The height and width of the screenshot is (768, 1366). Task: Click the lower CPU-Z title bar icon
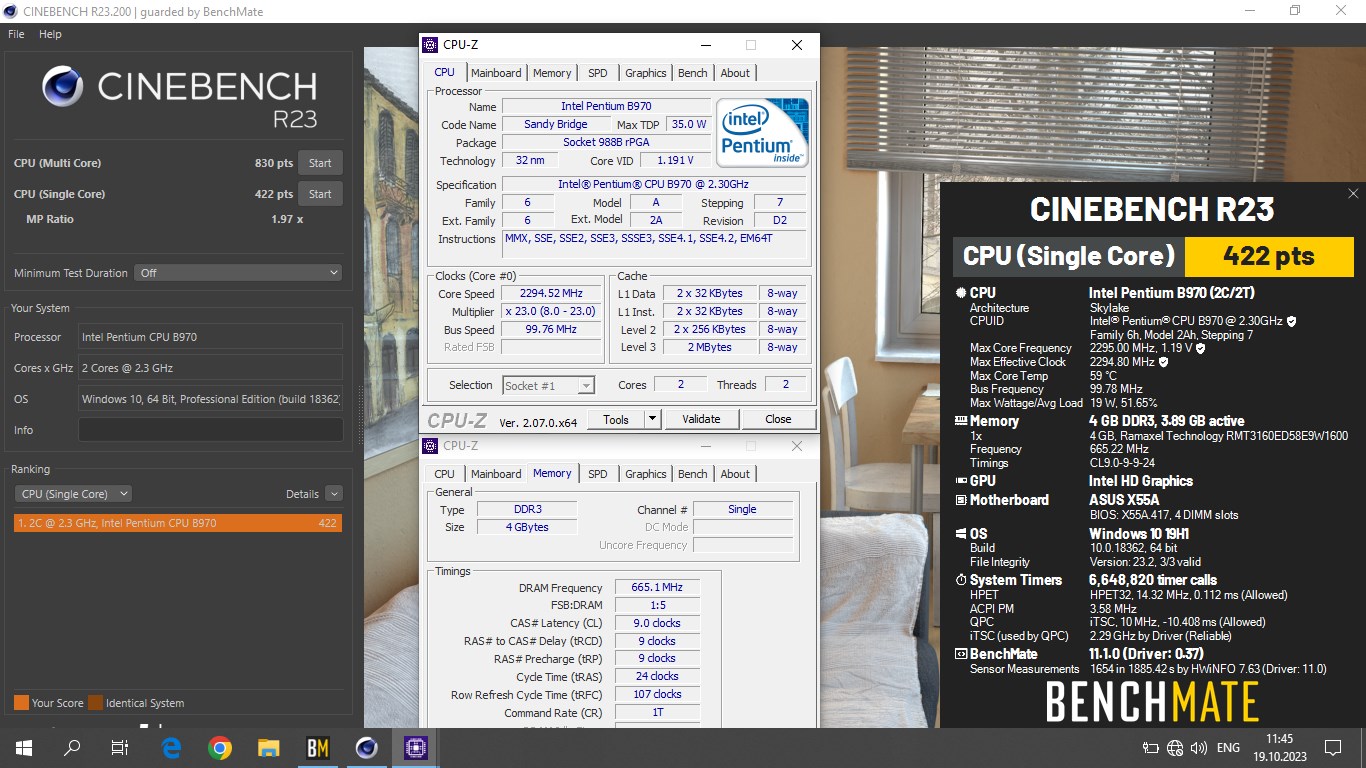point(430,446)
